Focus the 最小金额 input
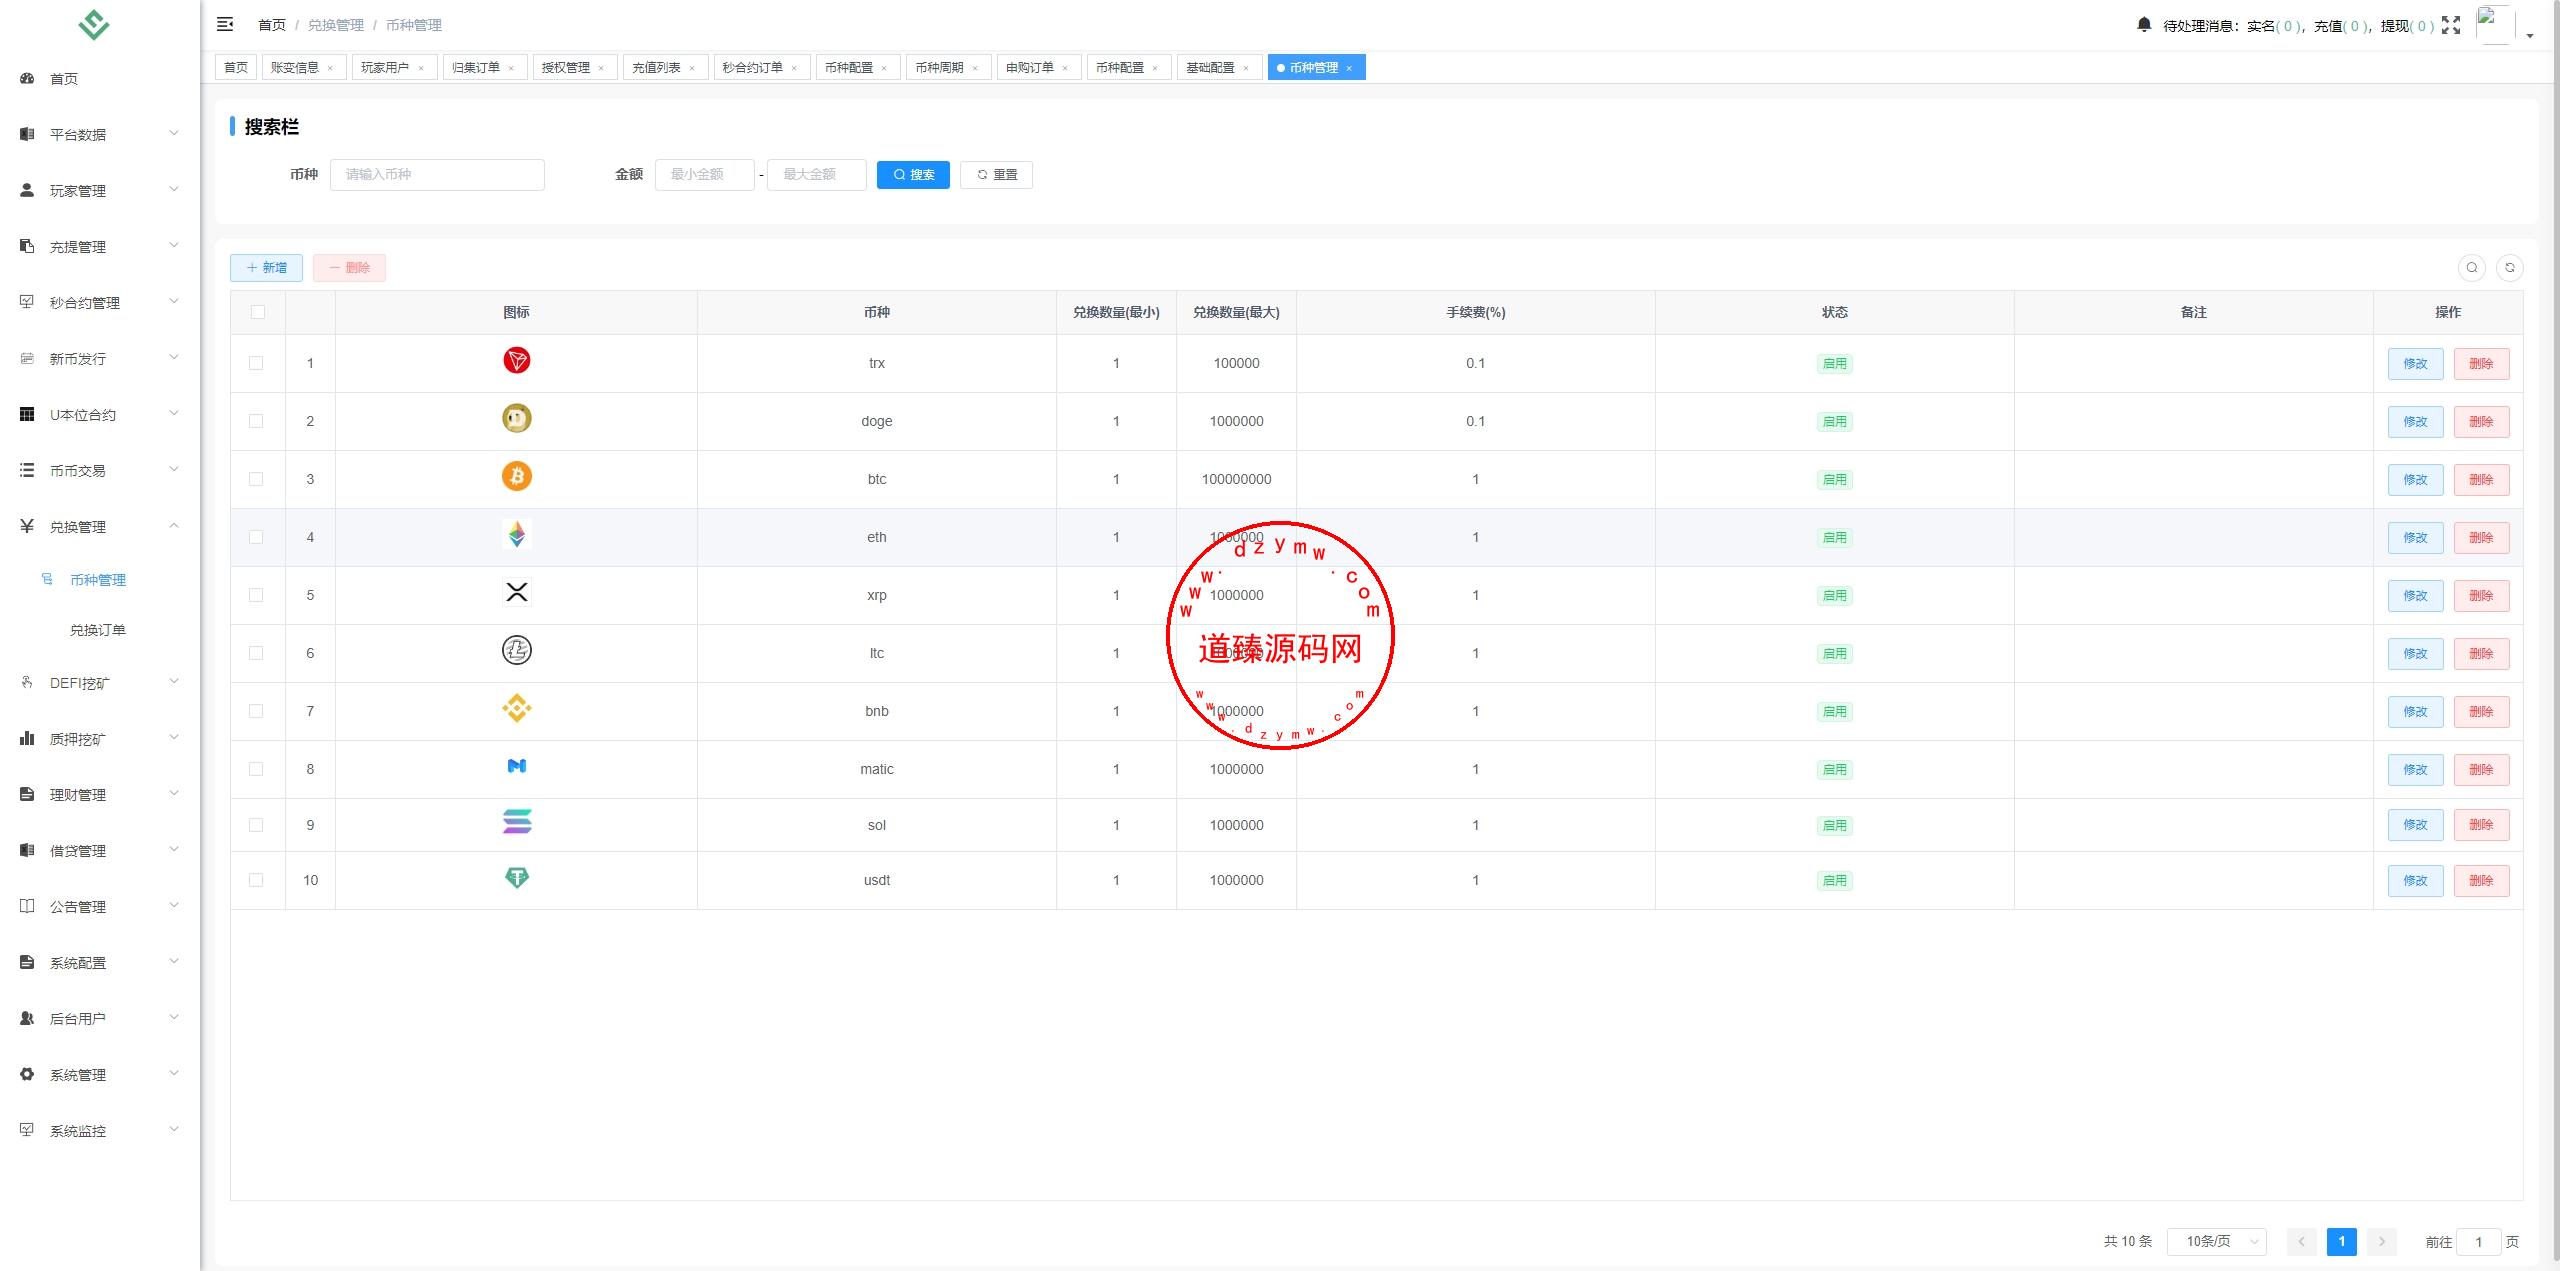 pos(704,175)
